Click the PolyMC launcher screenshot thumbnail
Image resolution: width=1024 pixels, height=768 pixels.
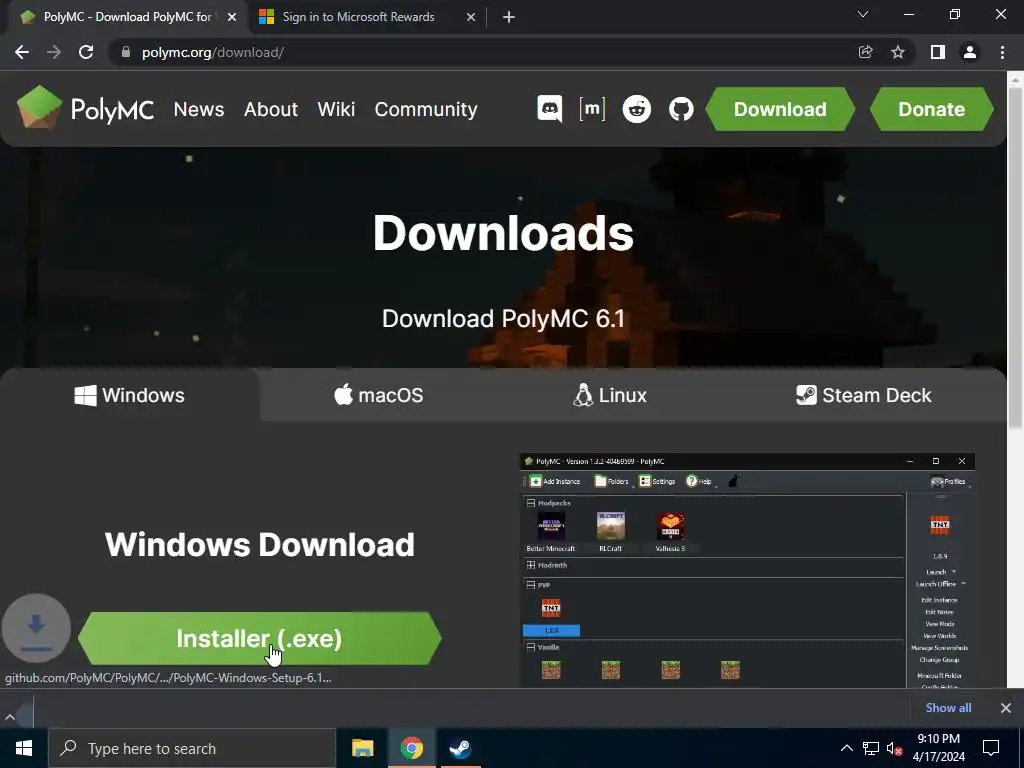pyautogui.click(x=747, y=570)
